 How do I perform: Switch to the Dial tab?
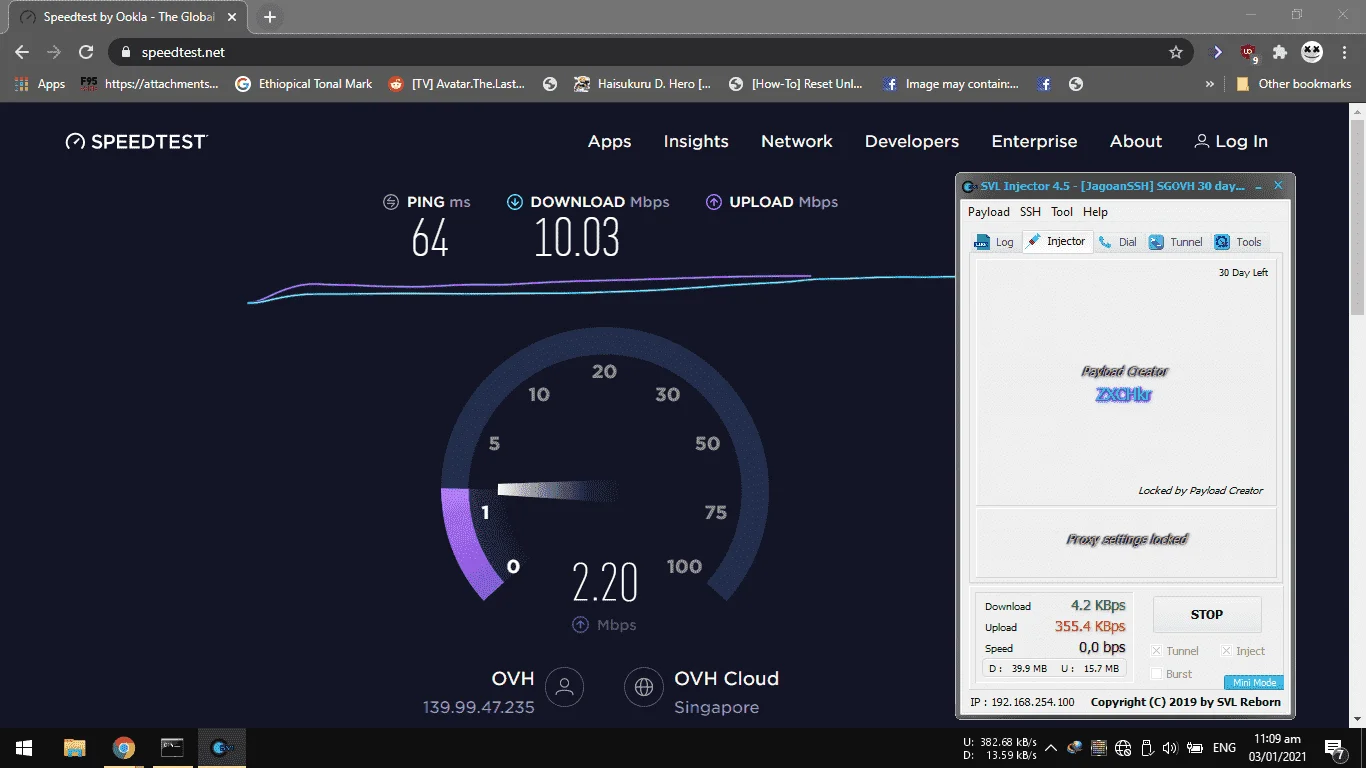tap(1119, 242)
